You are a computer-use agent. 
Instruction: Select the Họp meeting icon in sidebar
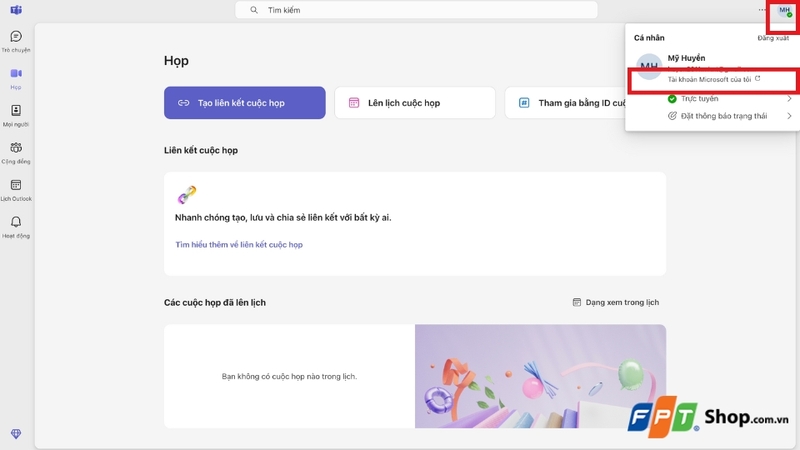click(x=16, y=74)
